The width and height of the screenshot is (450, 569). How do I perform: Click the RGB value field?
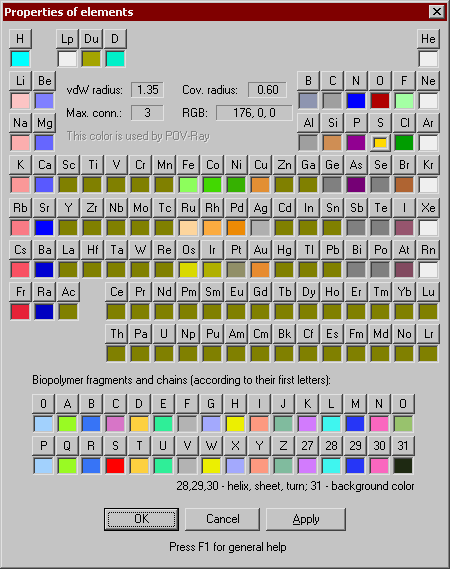click(254, 113)
